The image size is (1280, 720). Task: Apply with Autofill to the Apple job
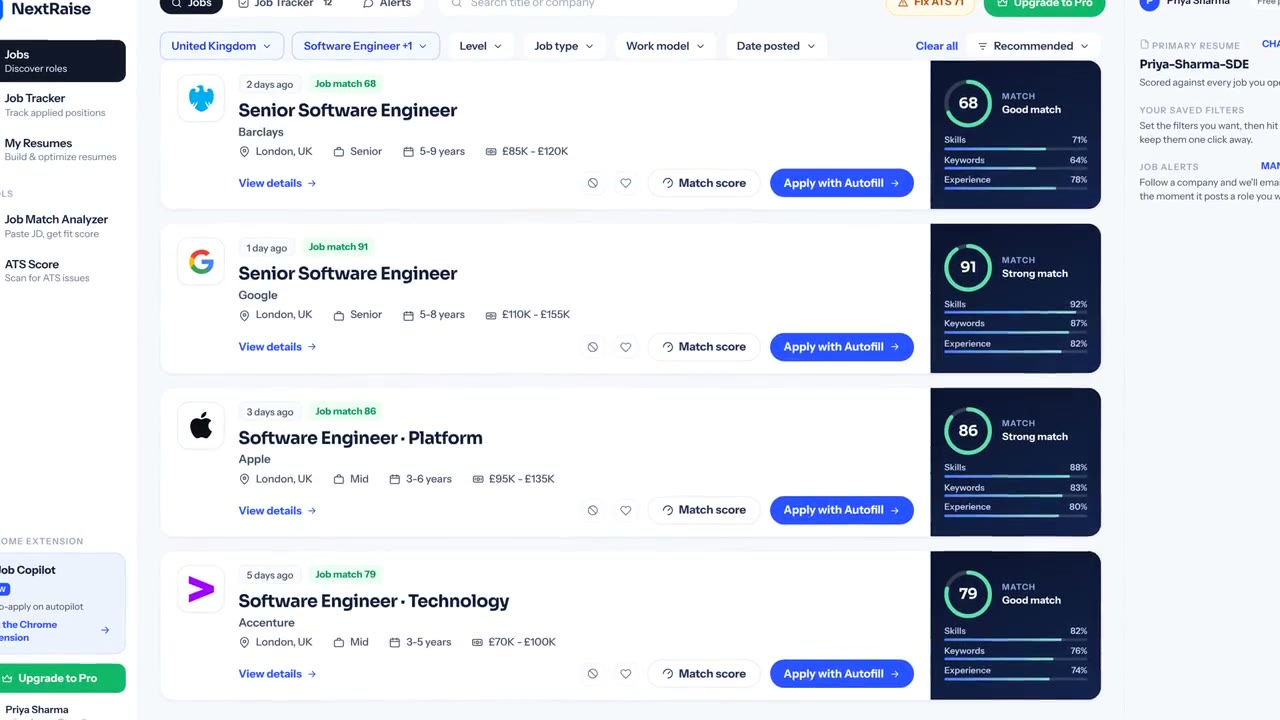842,510
